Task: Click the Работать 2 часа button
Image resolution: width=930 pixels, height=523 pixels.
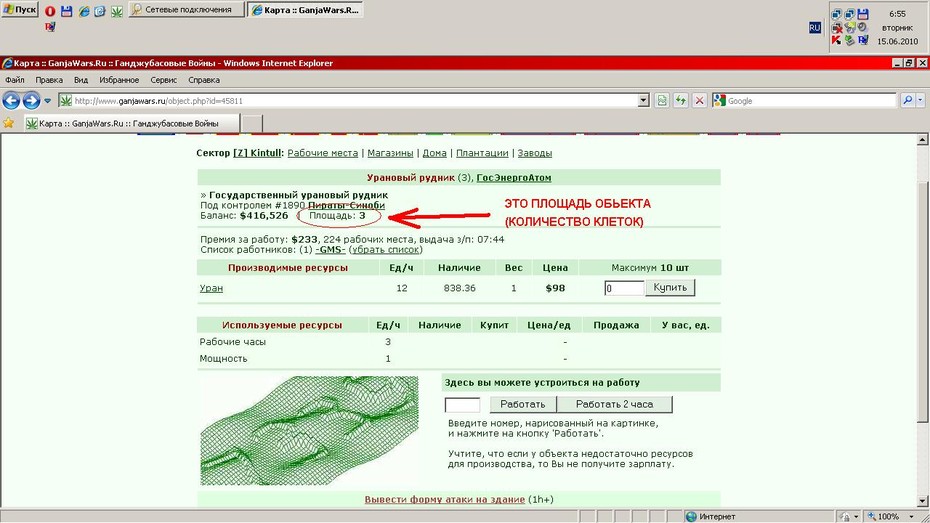Action: pos(614,404)
